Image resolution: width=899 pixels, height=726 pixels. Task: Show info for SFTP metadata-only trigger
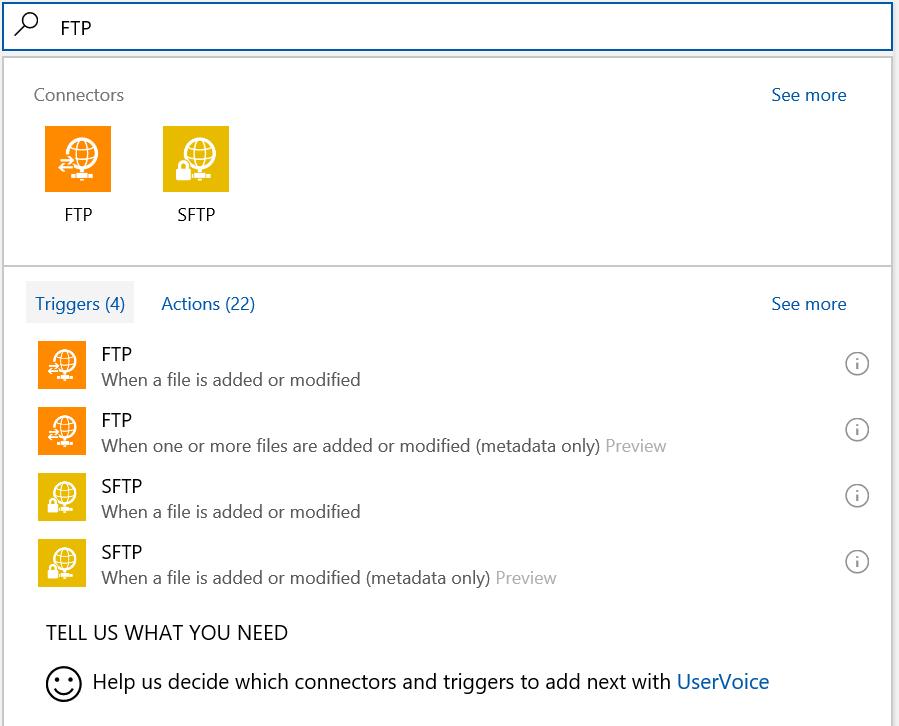click(x=857, y=562)
